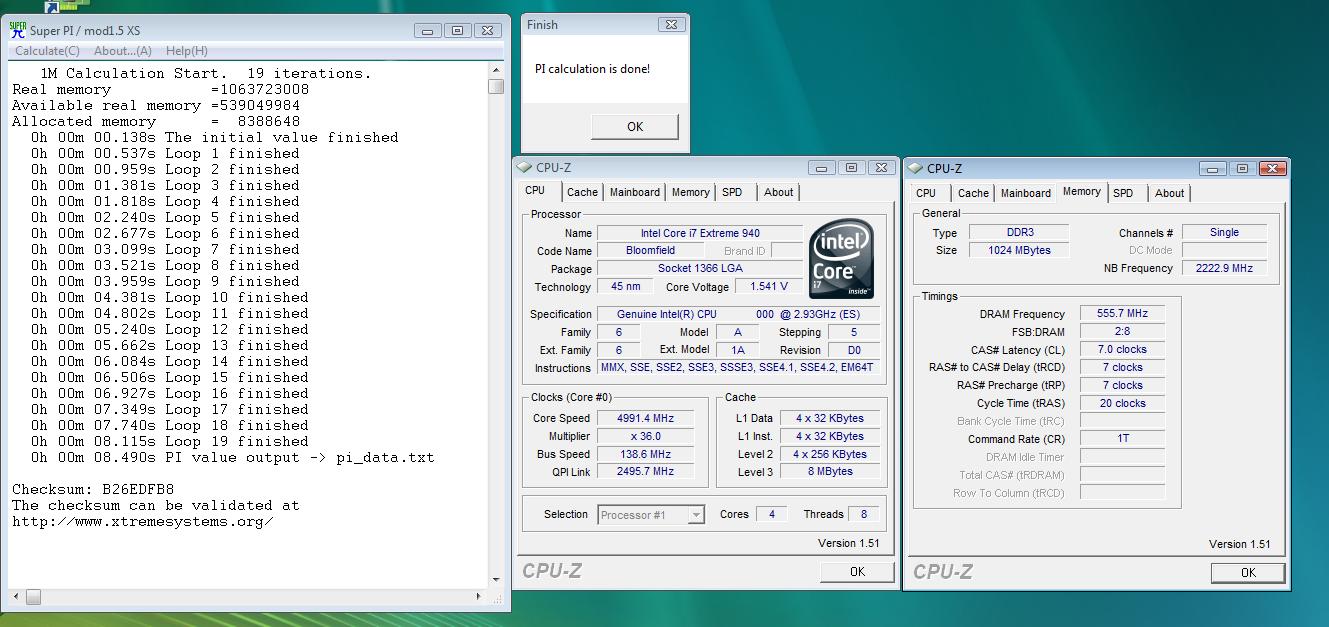This screenshot has height=627, width=1329.
Task: Click the Super PI title bar icon
Action: tap(18, 30)
